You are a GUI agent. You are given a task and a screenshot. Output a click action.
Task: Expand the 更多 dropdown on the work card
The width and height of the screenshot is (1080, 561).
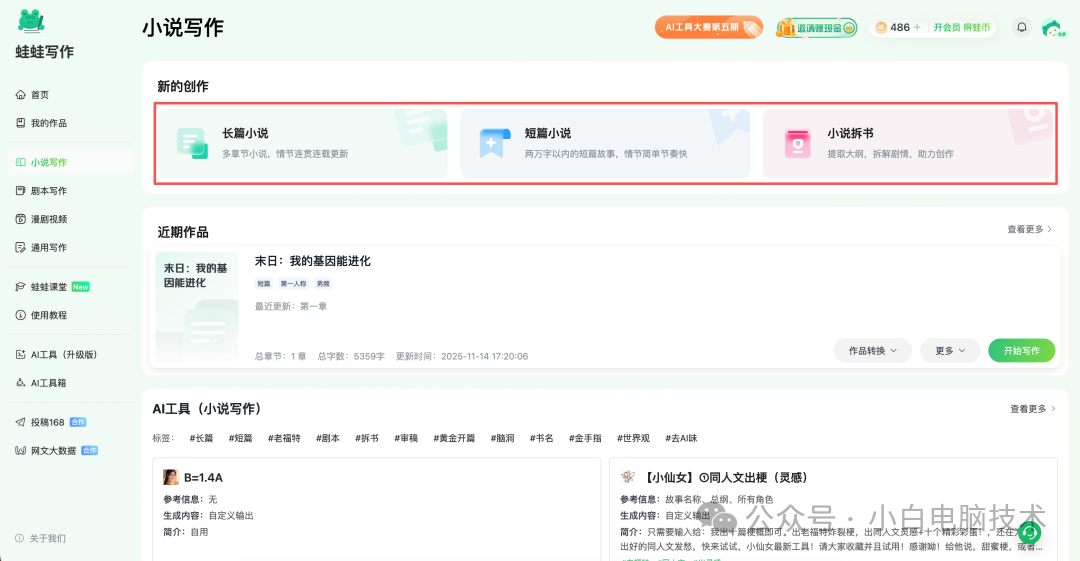pyautogui.click(x=950, y=351)
